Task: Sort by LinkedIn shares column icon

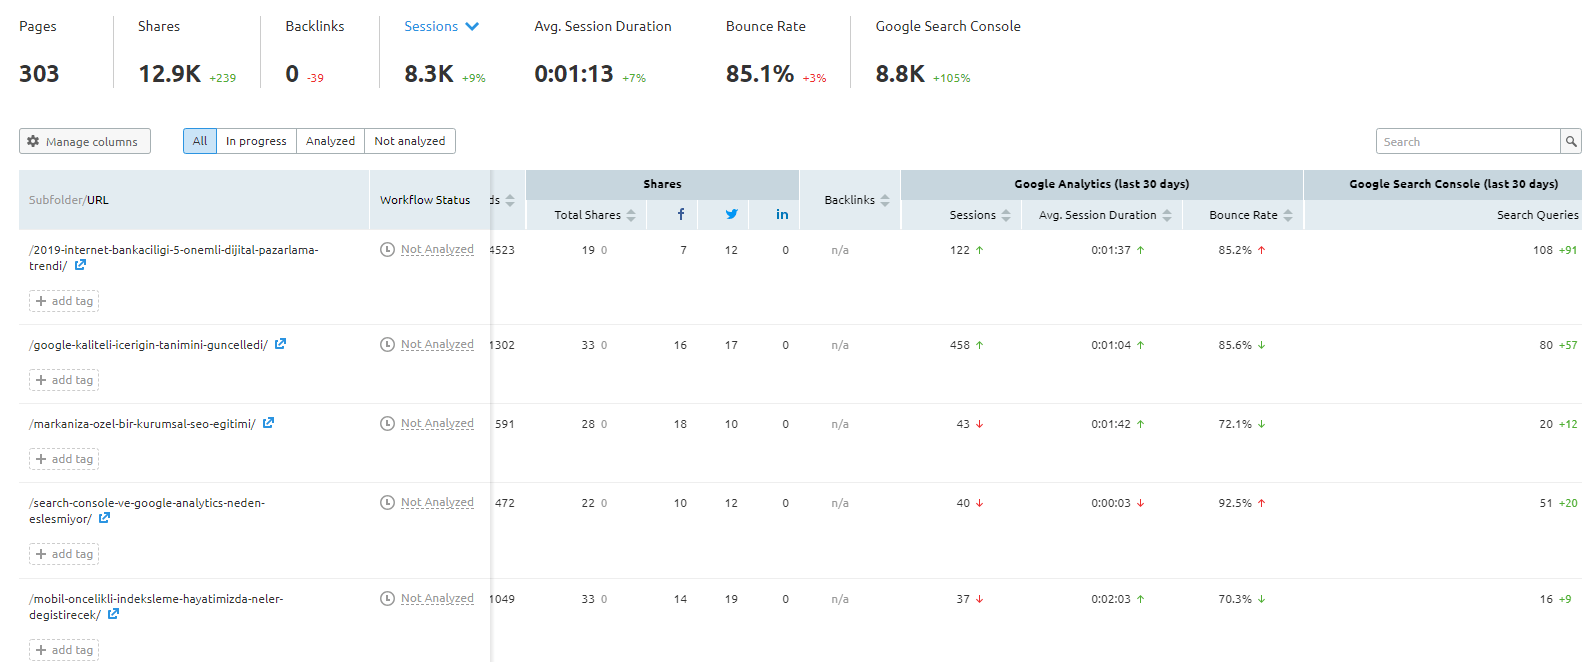Action: (x=782, y=214)
